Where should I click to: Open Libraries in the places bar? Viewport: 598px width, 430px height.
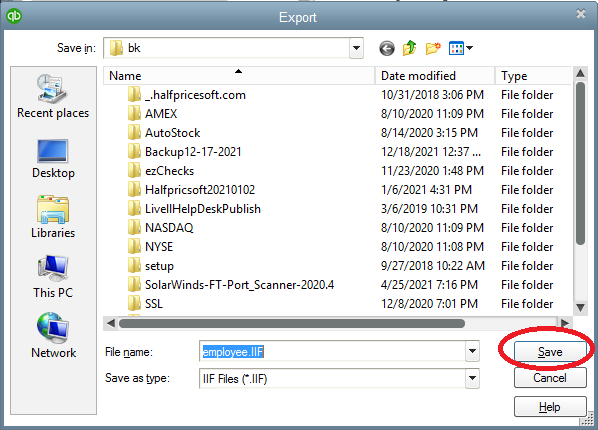(x=53, y=217)
